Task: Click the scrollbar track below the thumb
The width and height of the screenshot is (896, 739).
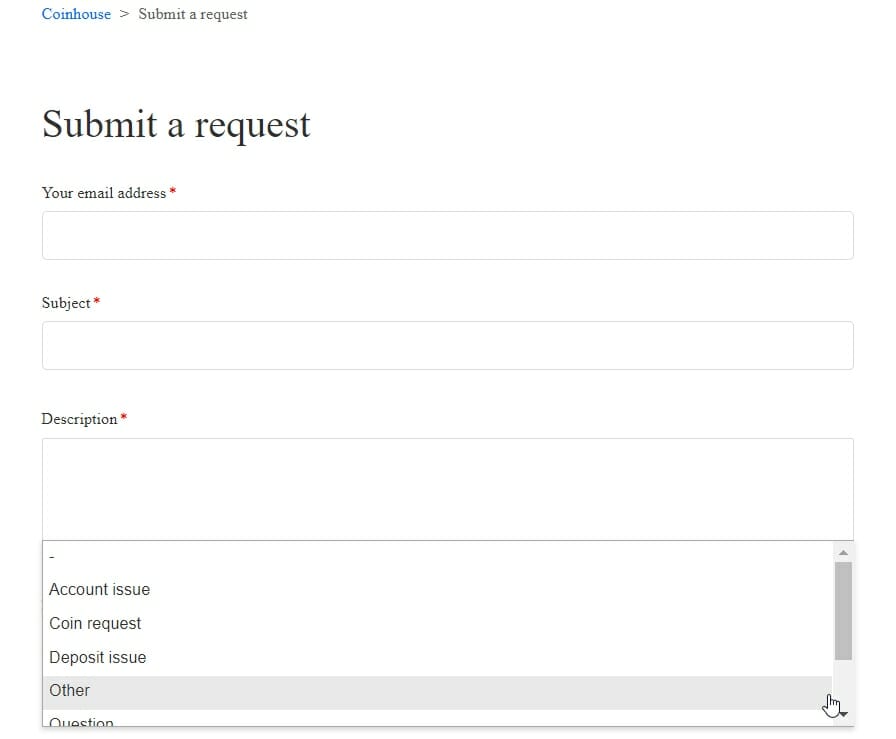Action: [843, 683]
